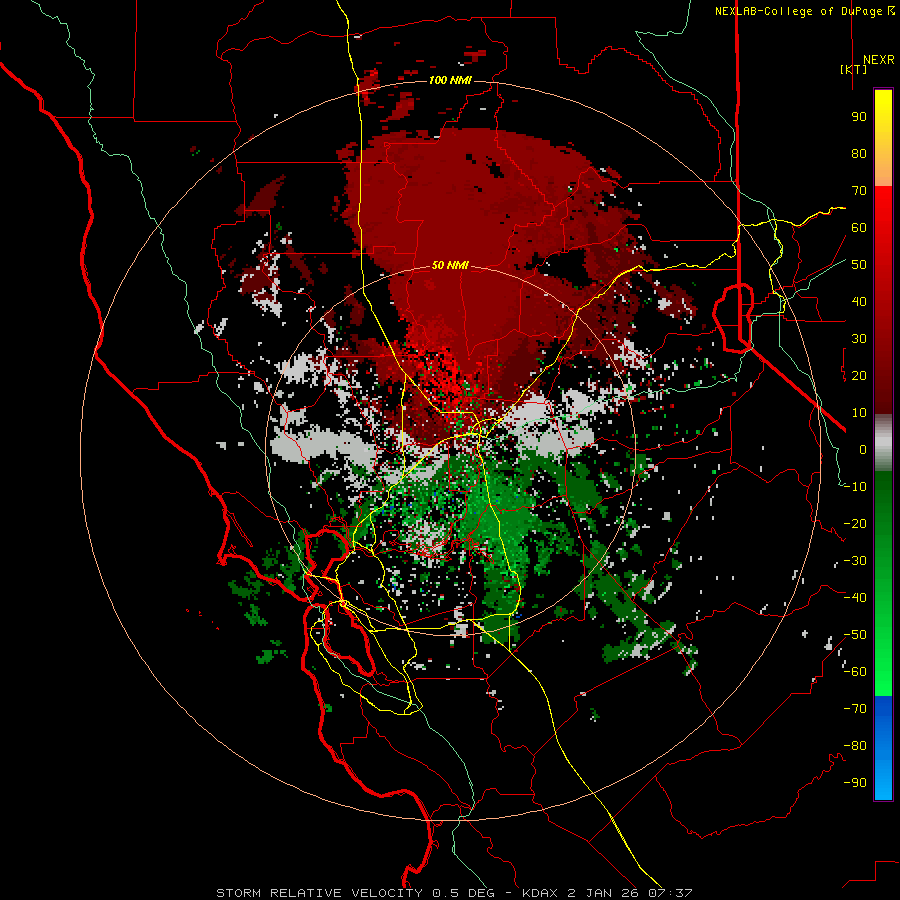The width and height of the screenshot is (900, 900).
Task: Click the 40 value on the velocity scale
Action: tap(859, 301)
